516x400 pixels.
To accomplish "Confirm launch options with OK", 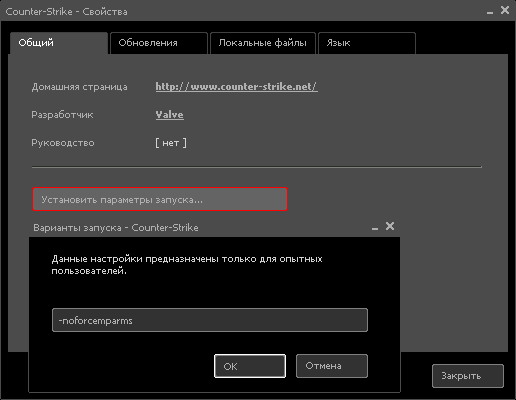I will coord(250,366).
